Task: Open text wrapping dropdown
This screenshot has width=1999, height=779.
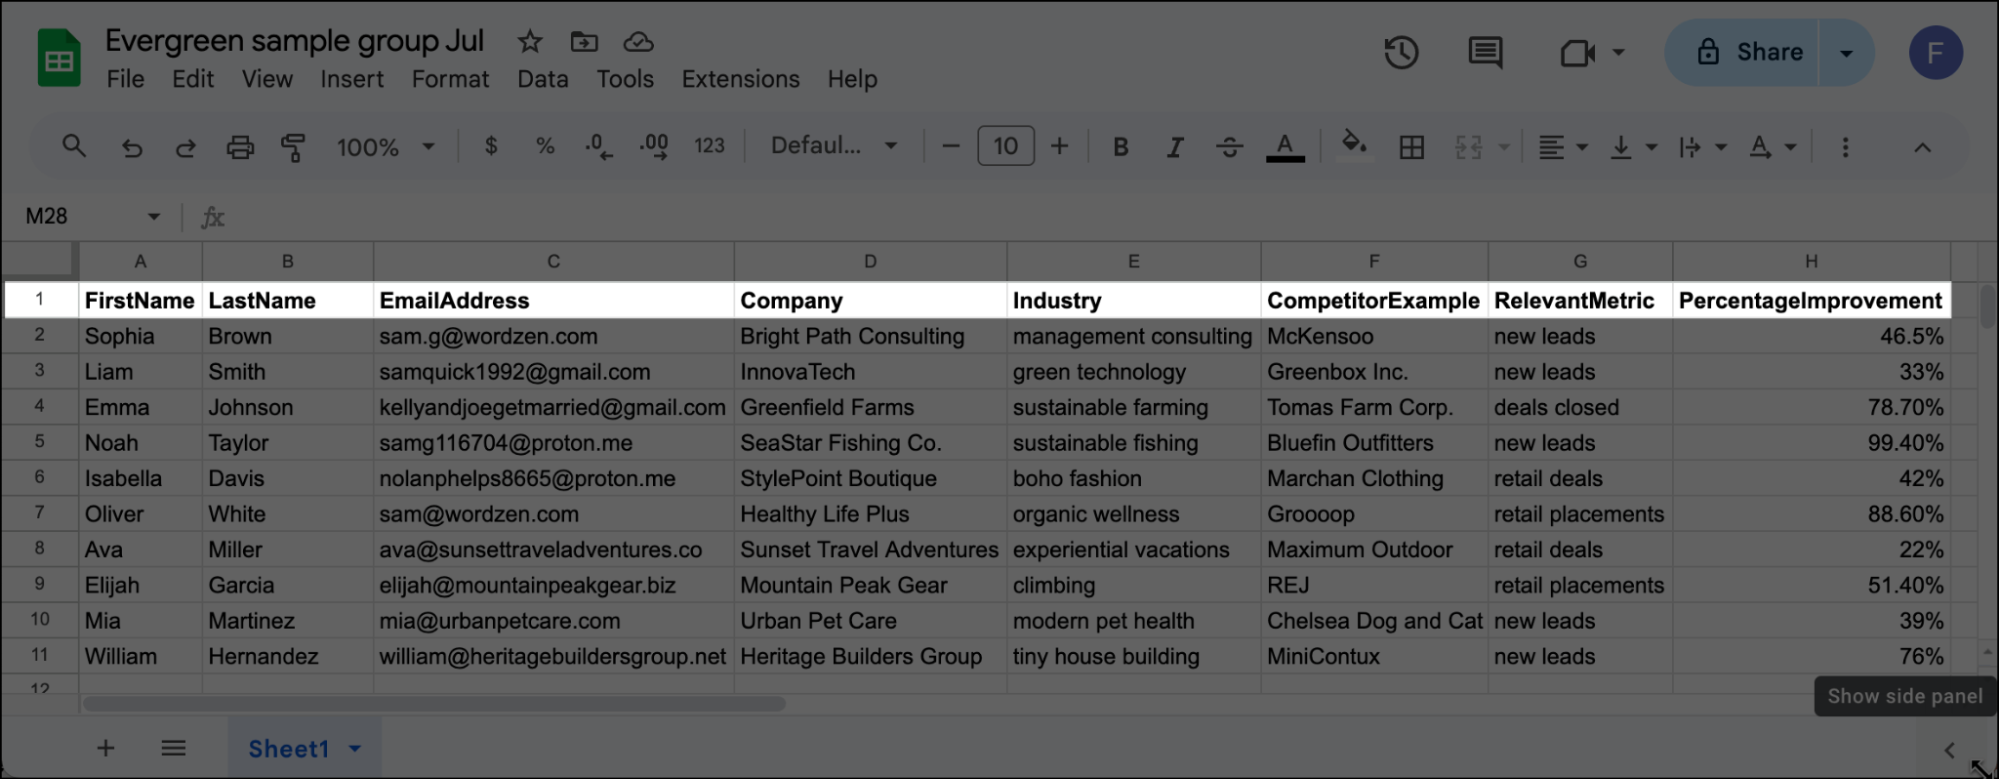Action: [1702, 147]
